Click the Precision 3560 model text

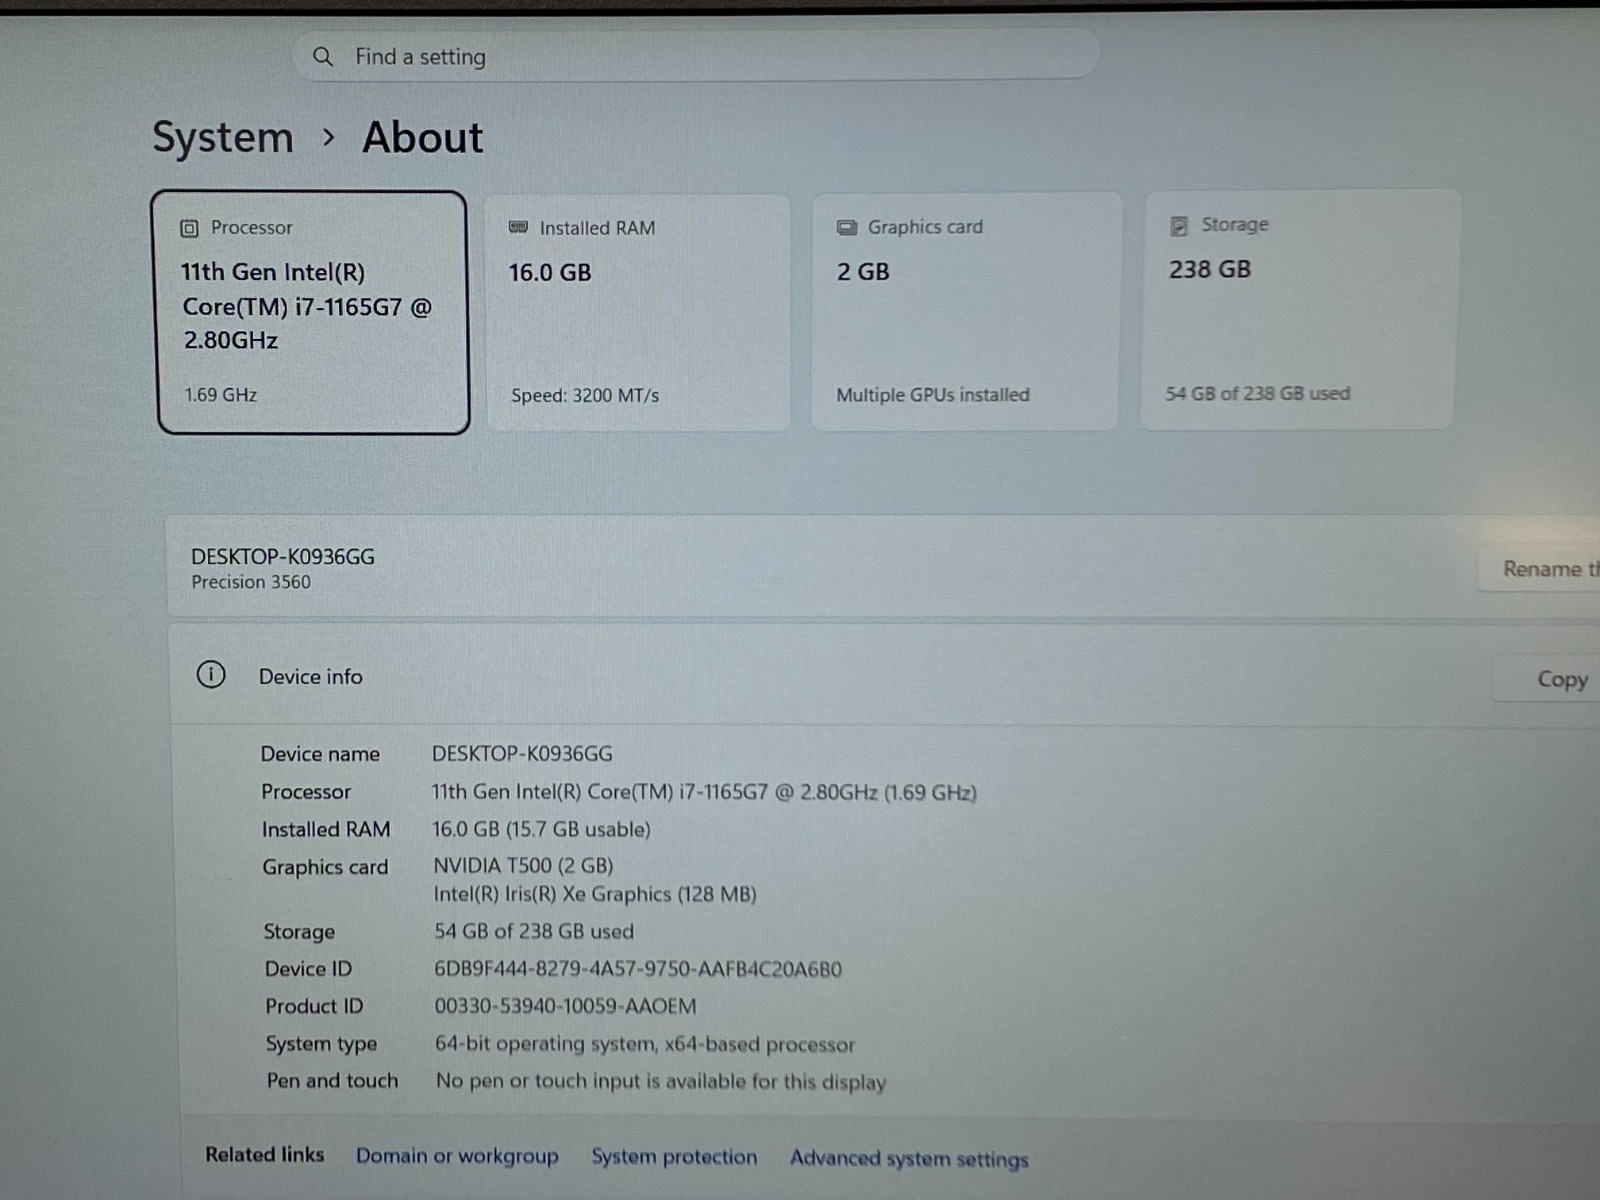pyautogui.click(x=251, y=582)
